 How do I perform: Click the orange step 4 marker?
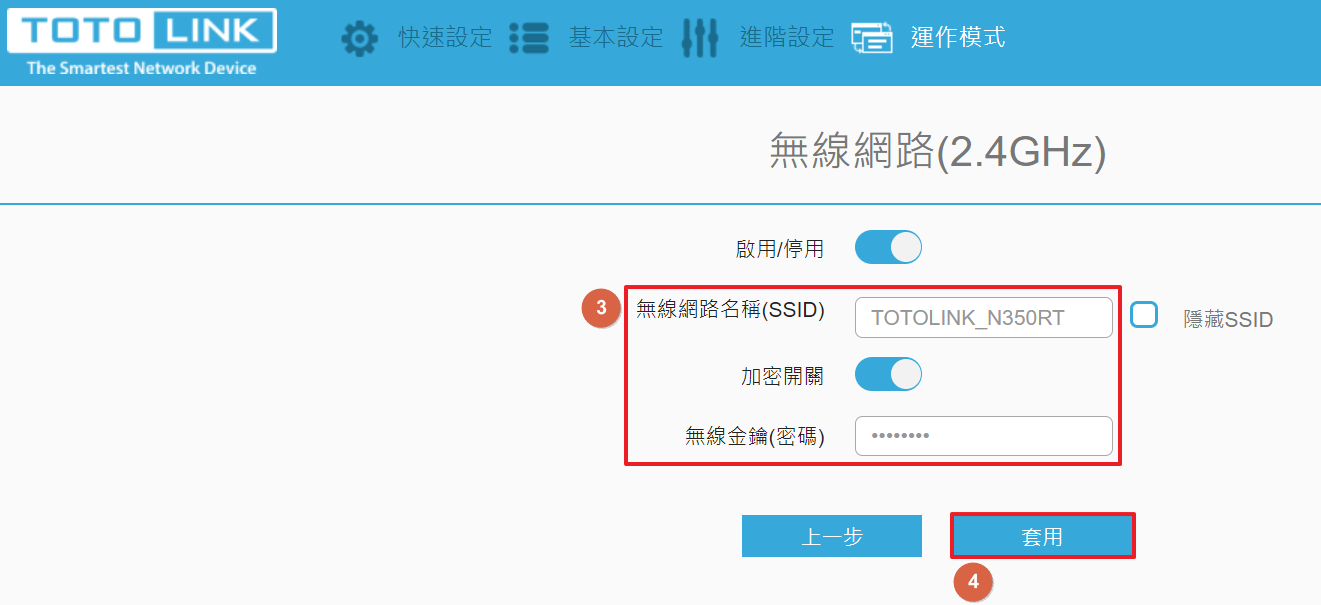click(x=973, y=582)
